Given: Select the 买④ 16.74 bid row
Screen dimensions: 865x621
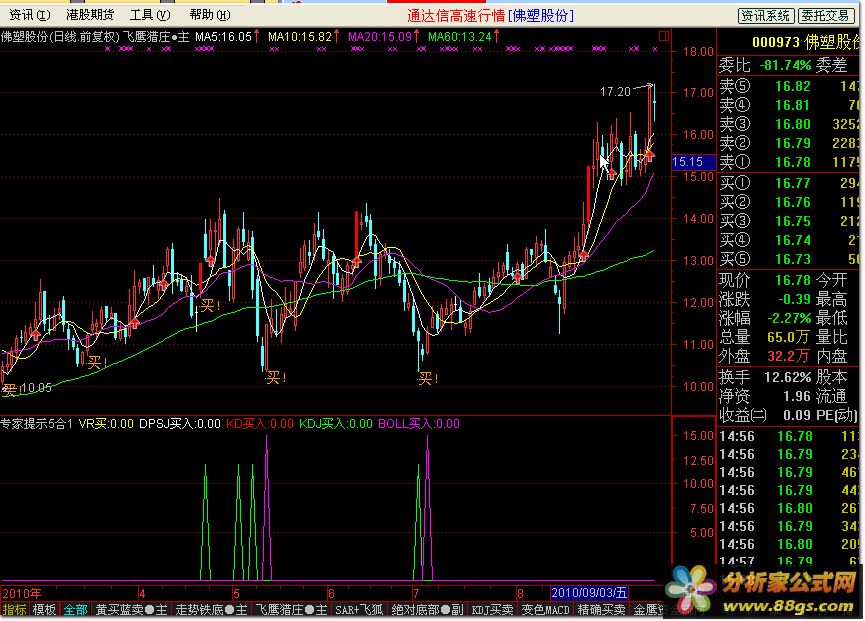Looking at the screenshot, I should tap(791, 240).
